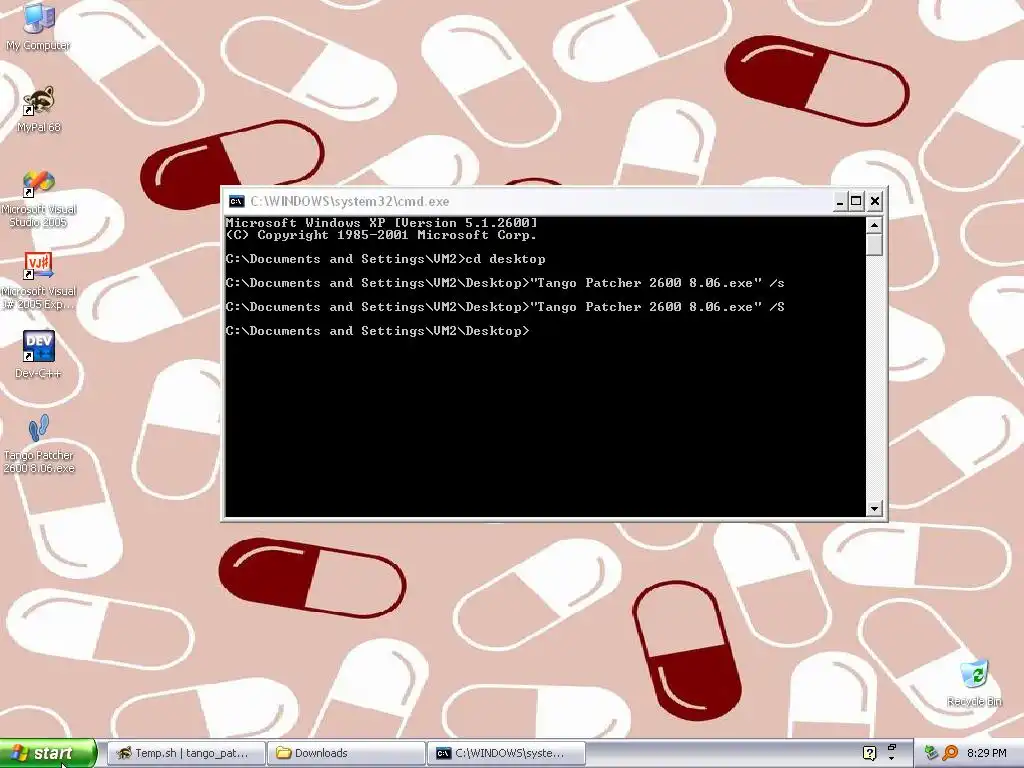
Task: Click the Copyright 1985-2001 Microsoft Corp. line
Action: [381, 235]
